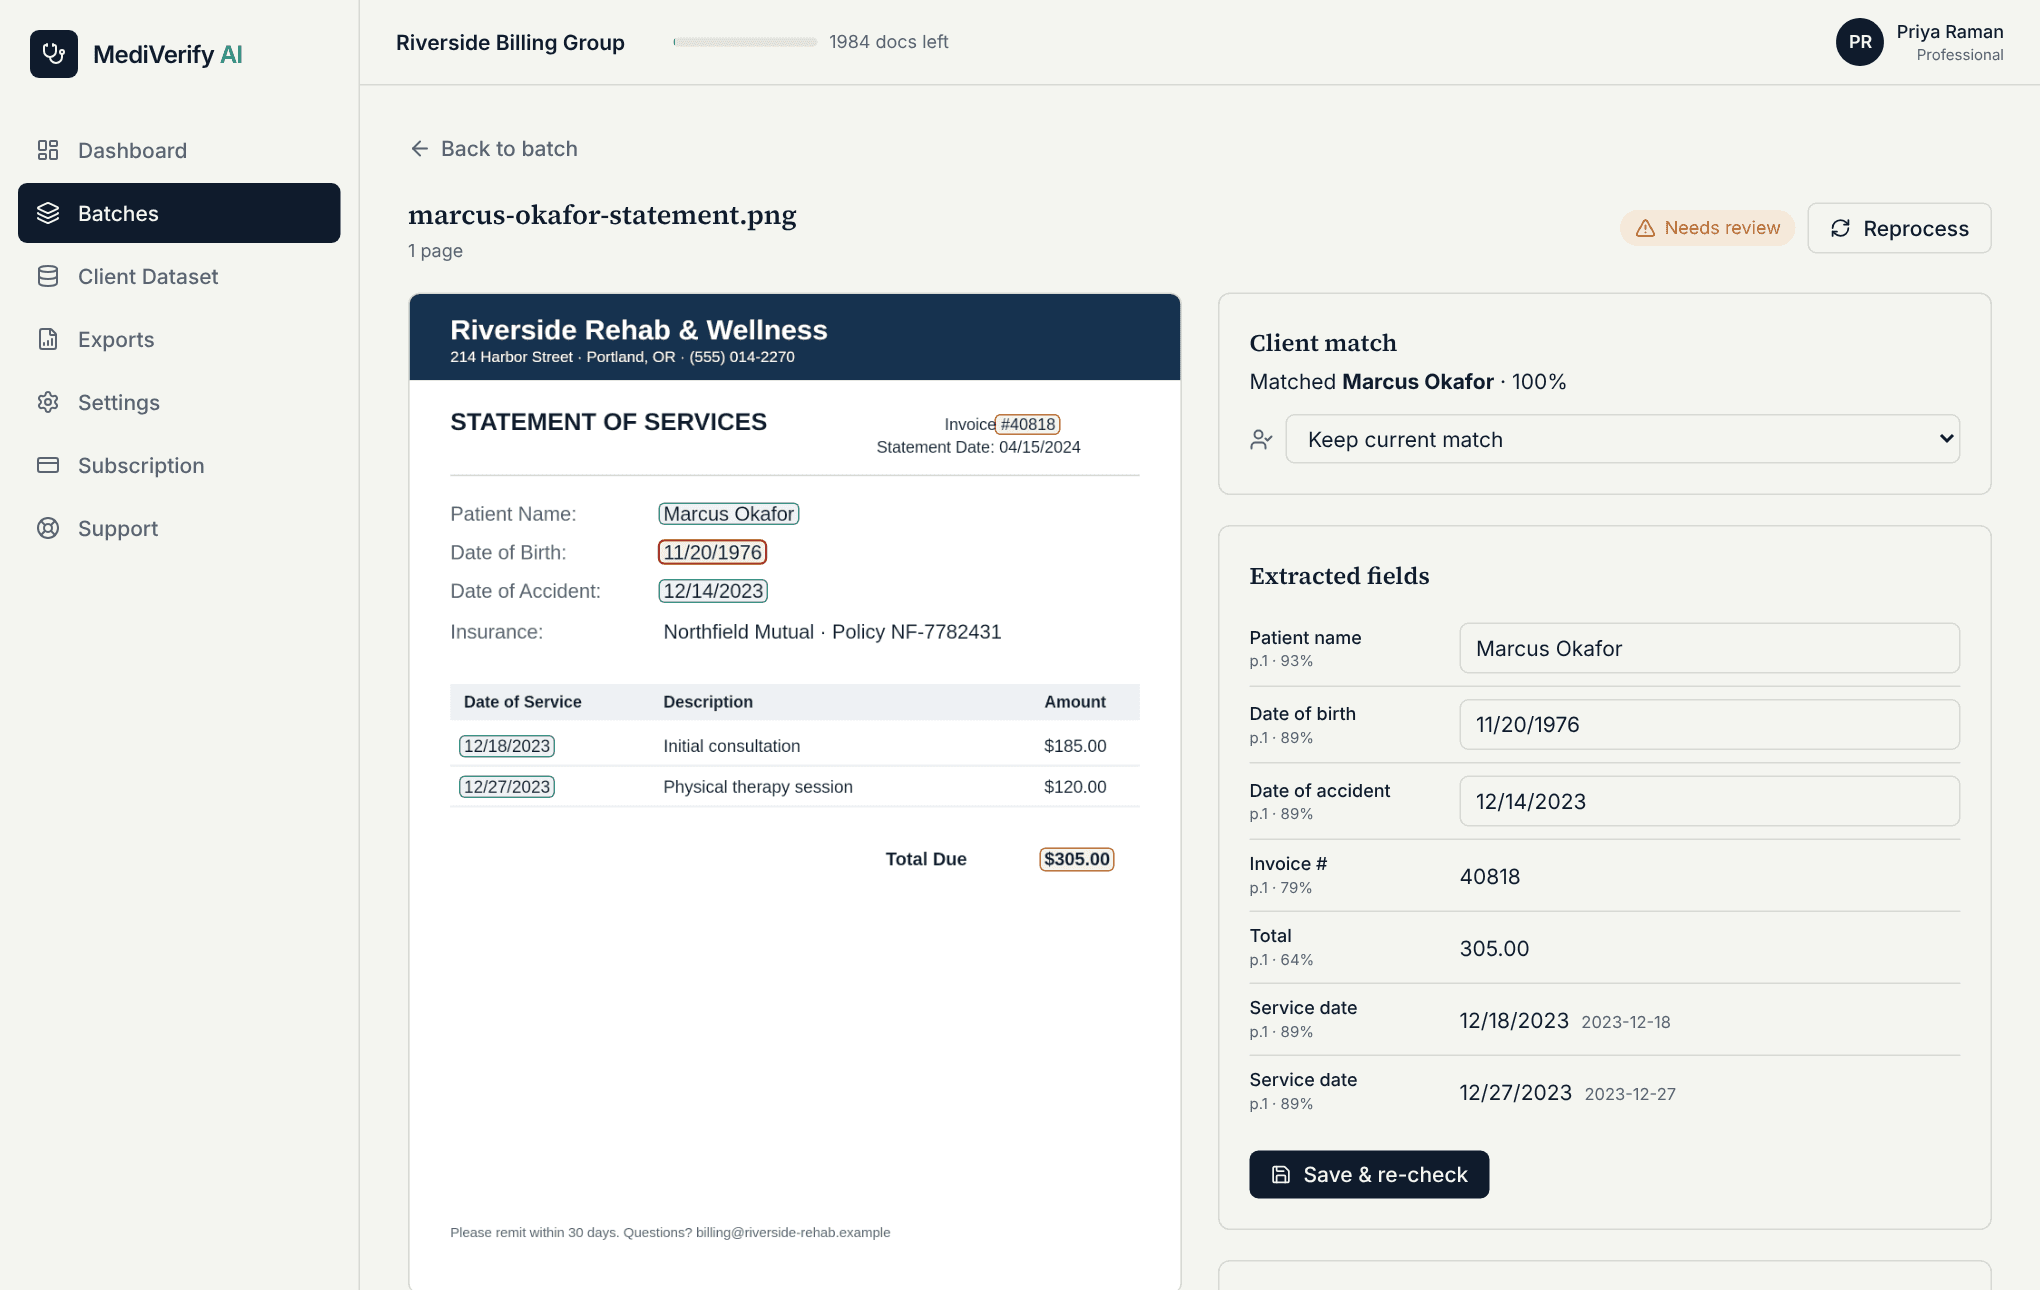Click the extracted Invoice # value 40818
The height and width of the screenshot is (1290, 2040).
1490,876
